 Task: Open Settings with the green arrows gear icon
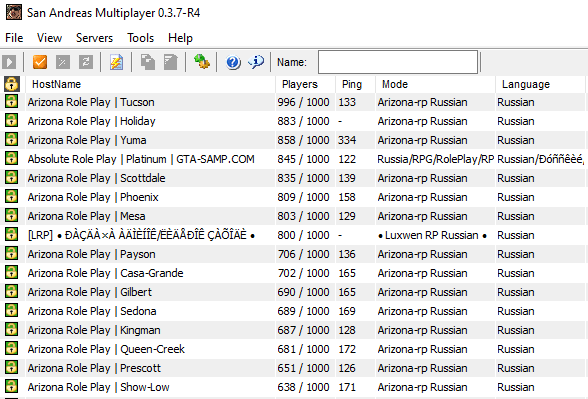click(202, 62)
